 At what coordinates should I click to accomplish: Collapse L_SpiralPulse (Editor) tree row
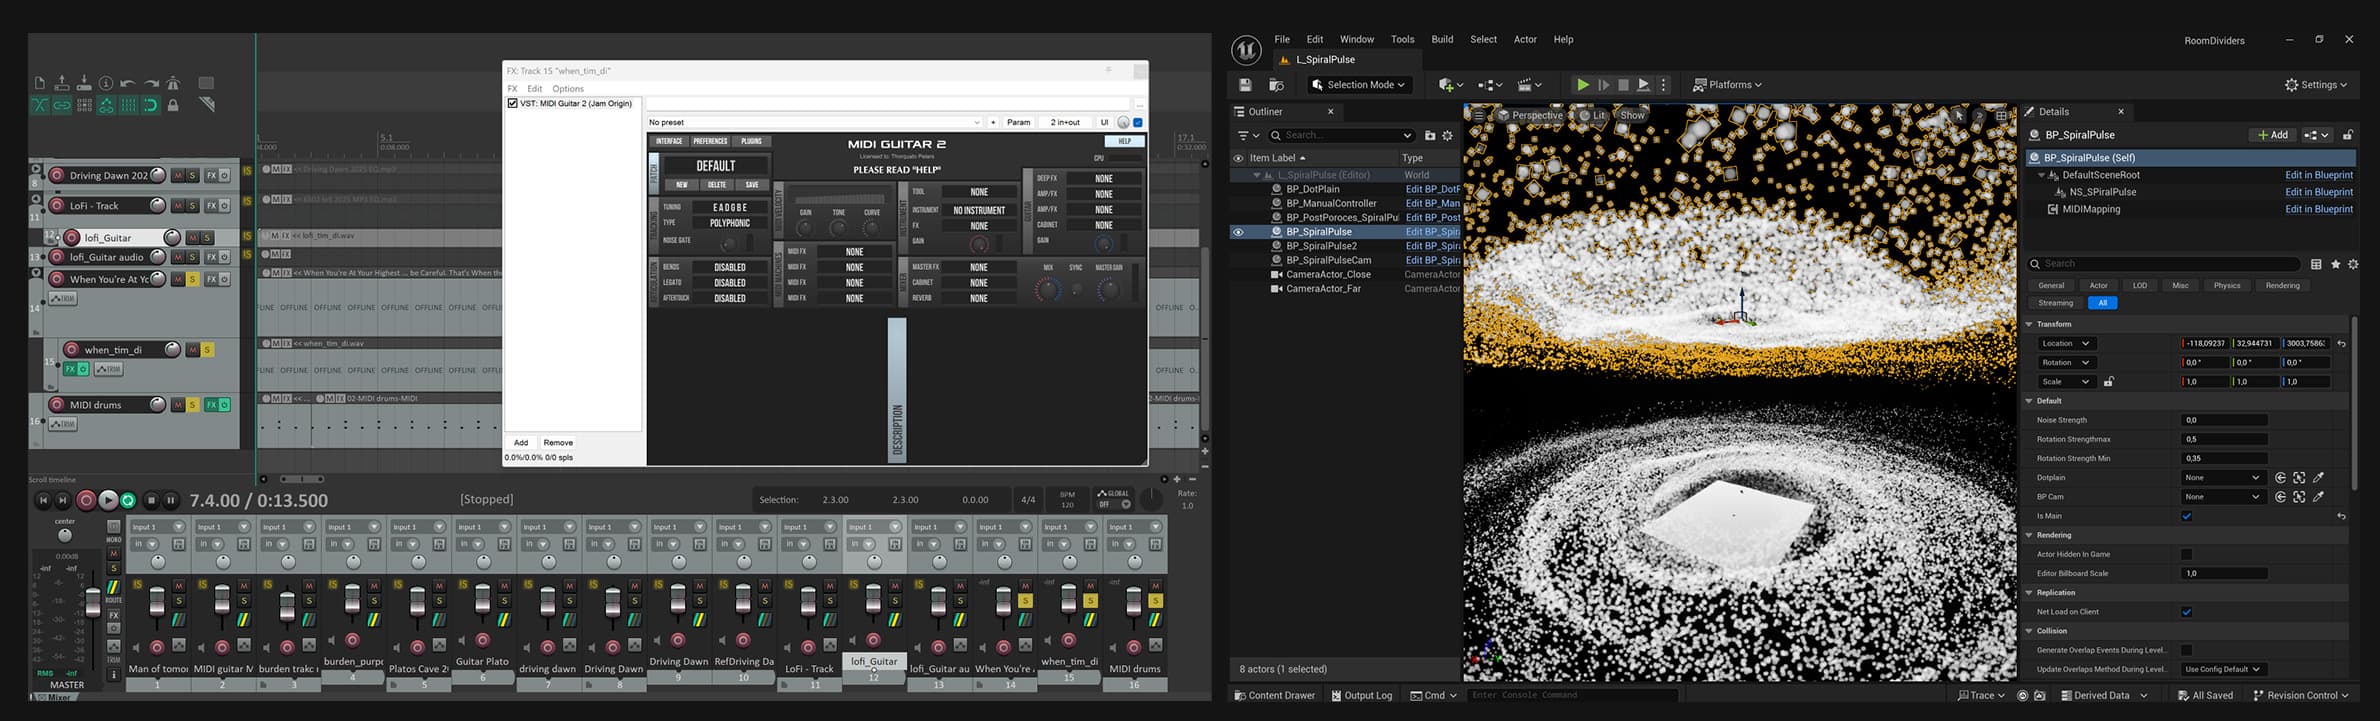pos(1257,175)
